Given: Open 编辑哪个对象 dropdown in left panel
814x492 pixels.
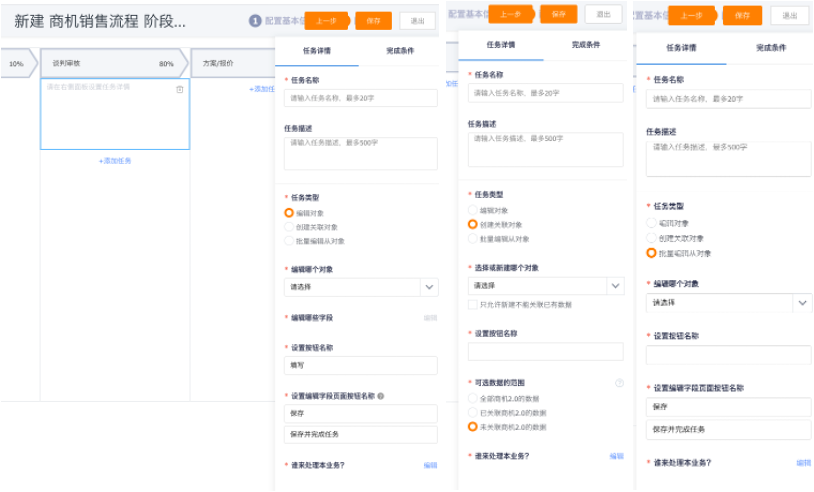Looking at the screenshot, I should (360, 286).
